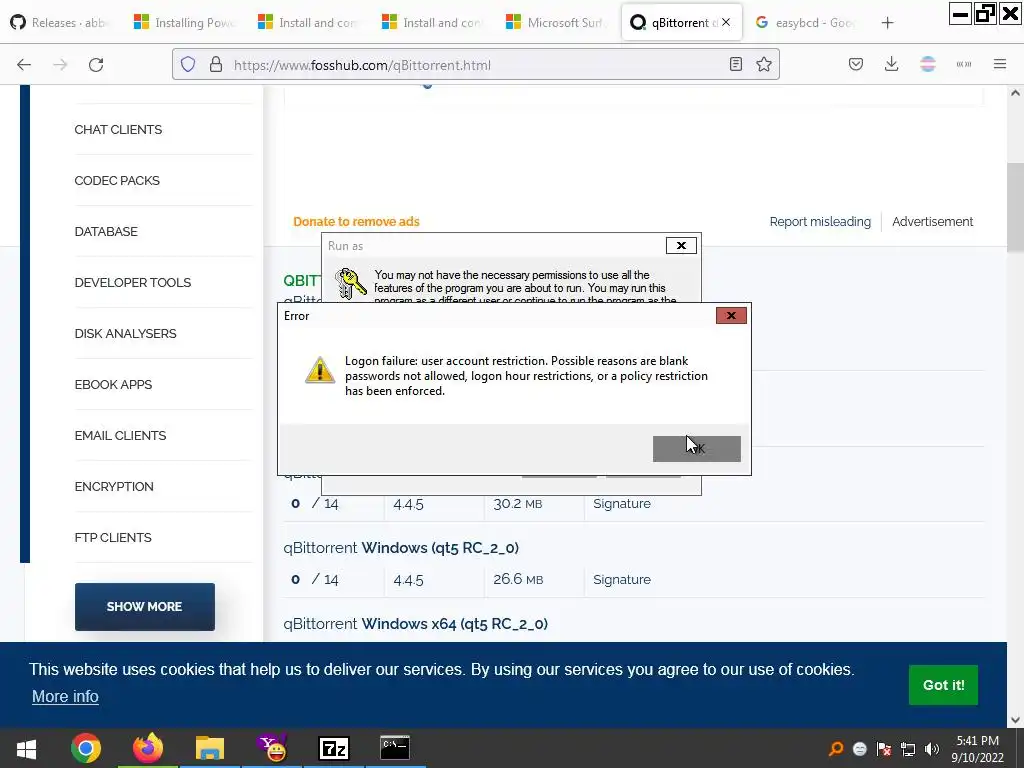Viewport: 1024px width, 768px height.
Task: Download qBittorrent Windows x64 (qt5 RC_2_0)
Action: (415, 624)
